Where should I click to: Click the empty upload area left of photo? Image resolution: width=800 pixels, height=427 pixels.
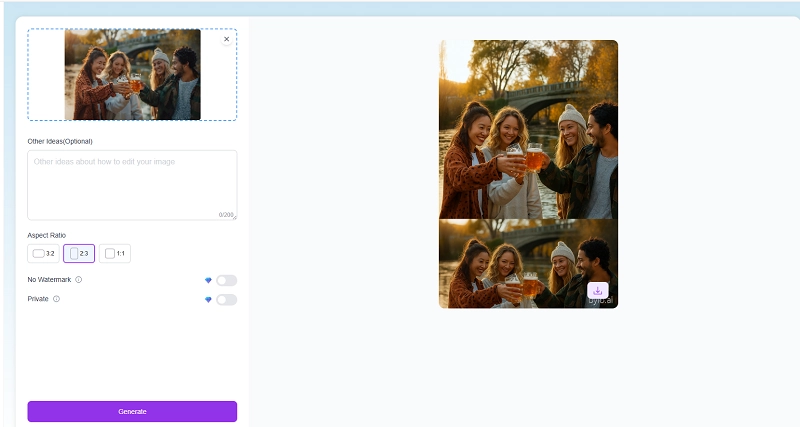(46, 75)
